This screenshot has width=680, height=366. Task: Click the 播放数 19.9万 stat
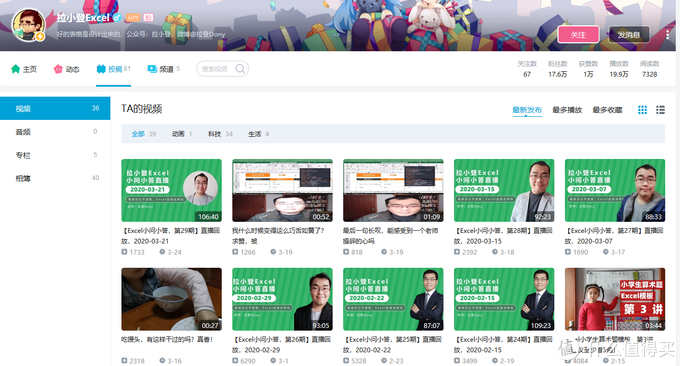[619, 69]
